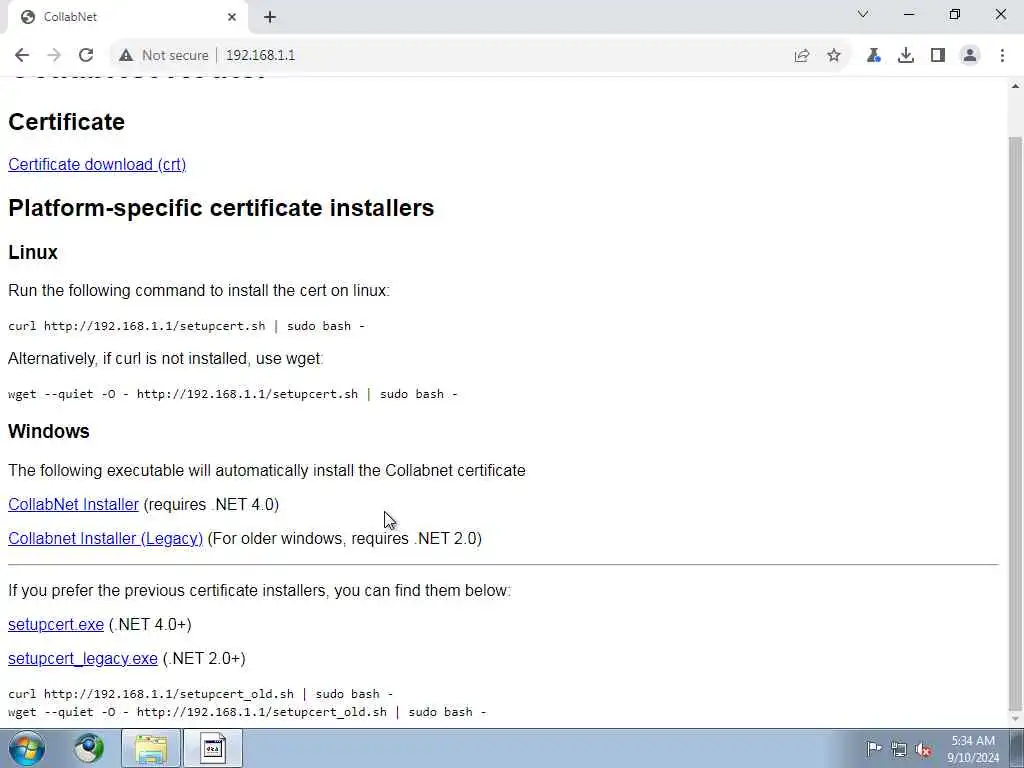The image size is (1024, 768).
Task: Open Chrome from the taskbar
Action: click(88, 748)
